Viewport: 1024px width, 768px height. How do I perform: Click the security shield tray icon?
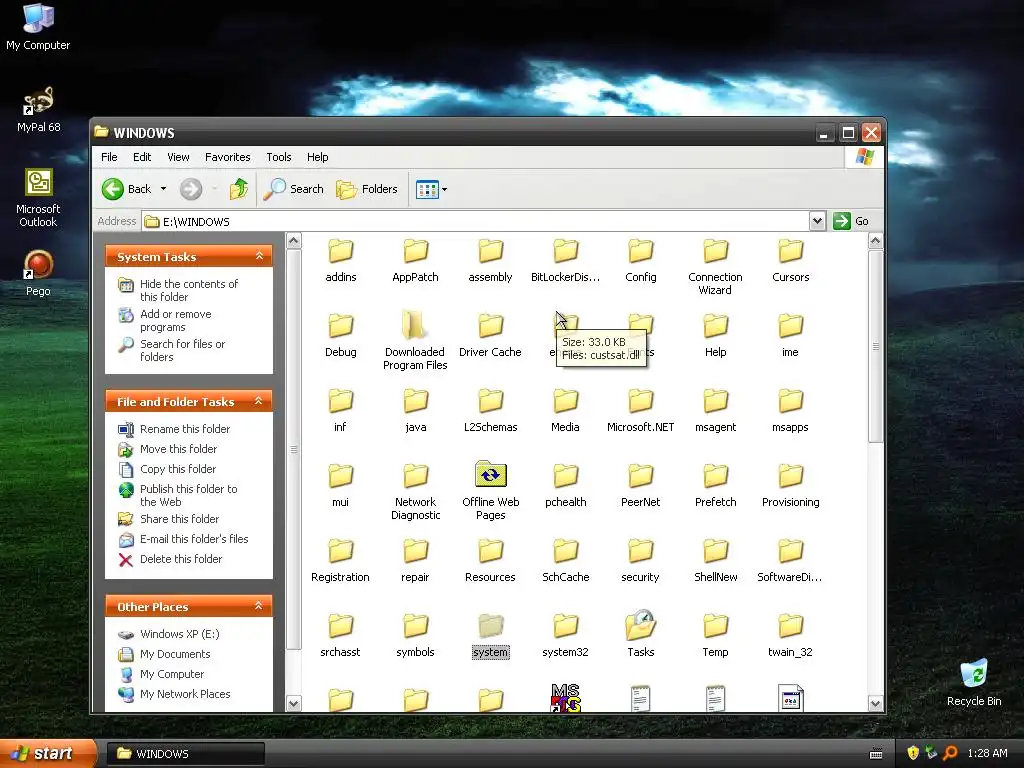(x=913, y=753)
